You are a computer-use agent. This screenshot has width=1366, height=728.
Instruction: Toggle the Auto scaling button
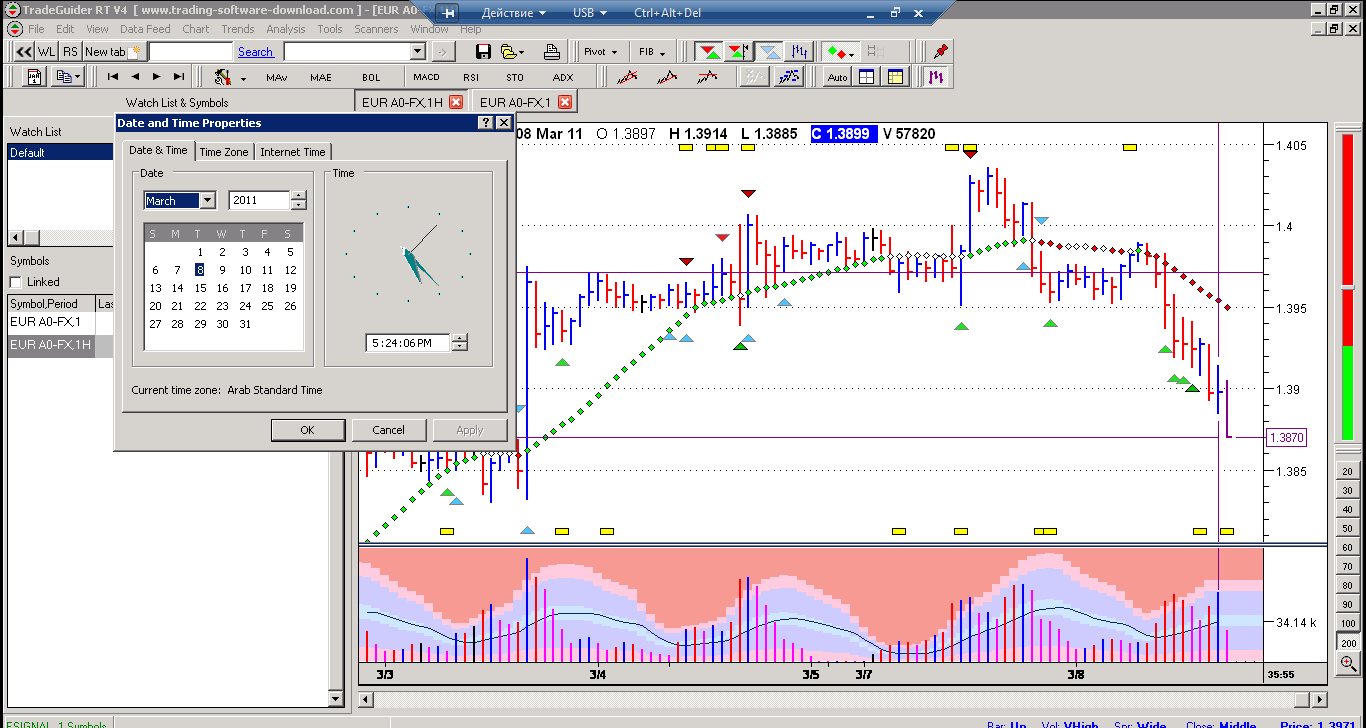837,77
